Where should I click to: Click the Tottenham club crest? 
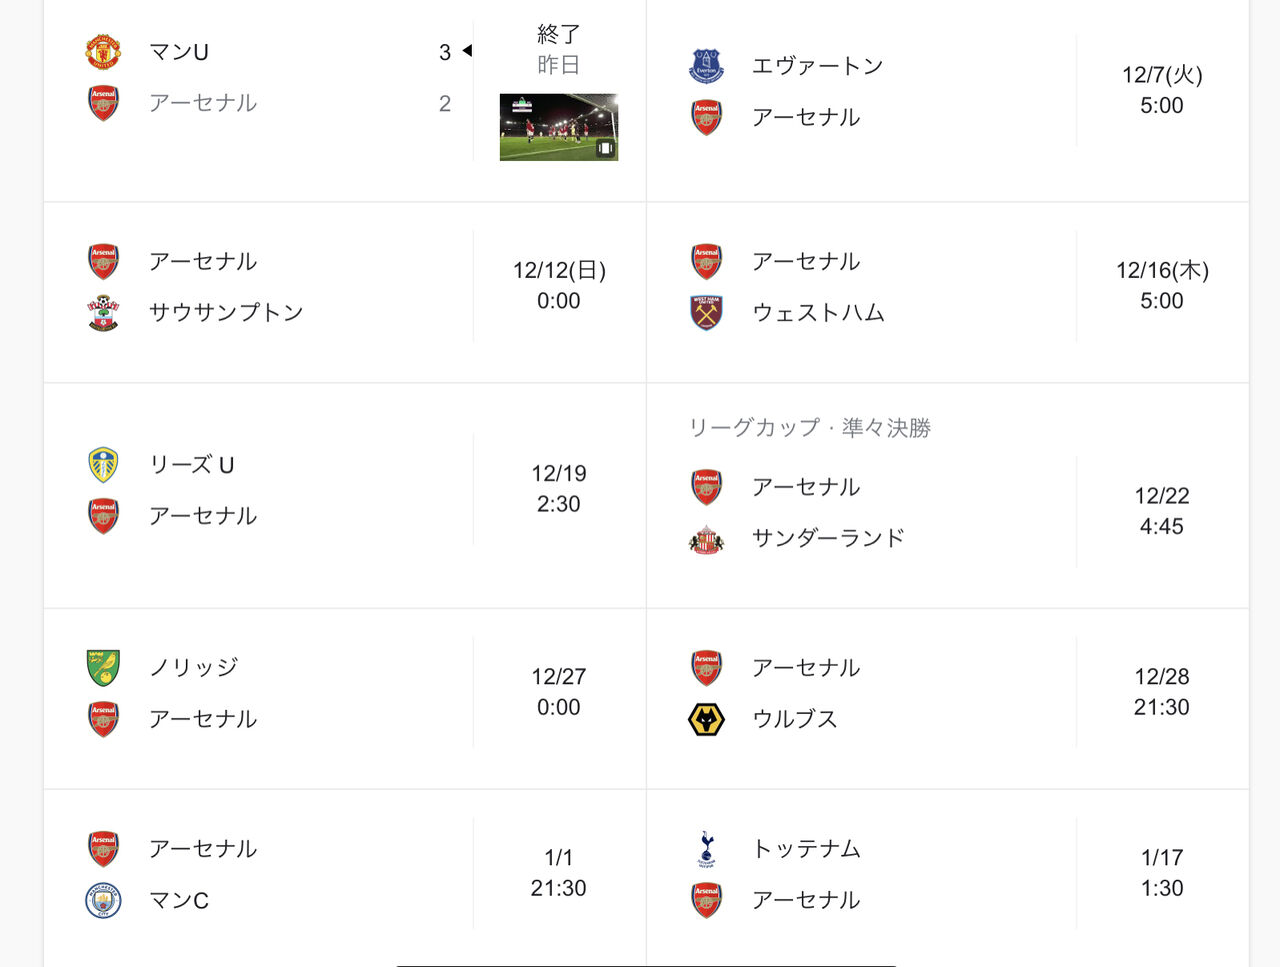705,848
